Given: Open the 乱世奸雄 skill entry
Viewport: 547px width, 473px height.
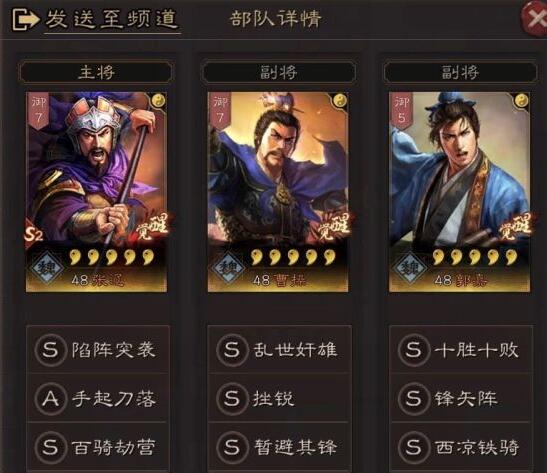Looking at the screenshot, I should point(279,349).
